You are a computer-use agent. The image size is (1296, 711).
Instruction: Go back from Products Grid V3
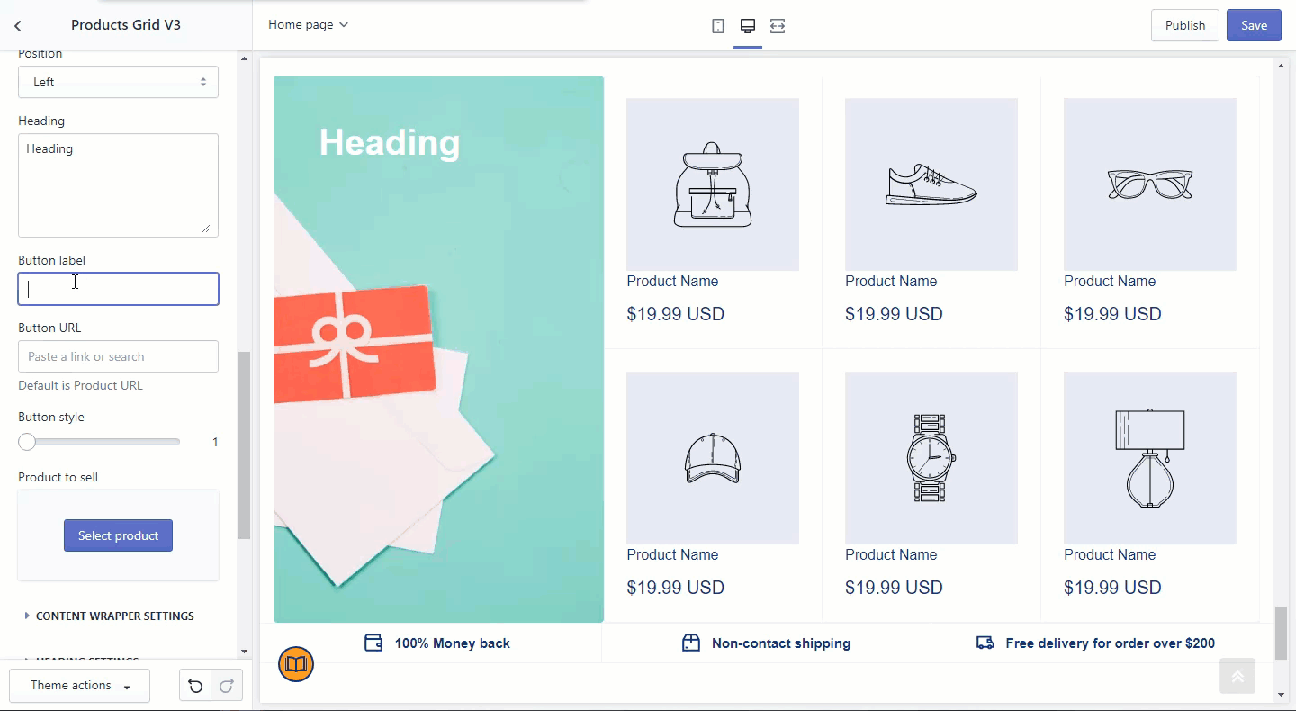(18, 26)
